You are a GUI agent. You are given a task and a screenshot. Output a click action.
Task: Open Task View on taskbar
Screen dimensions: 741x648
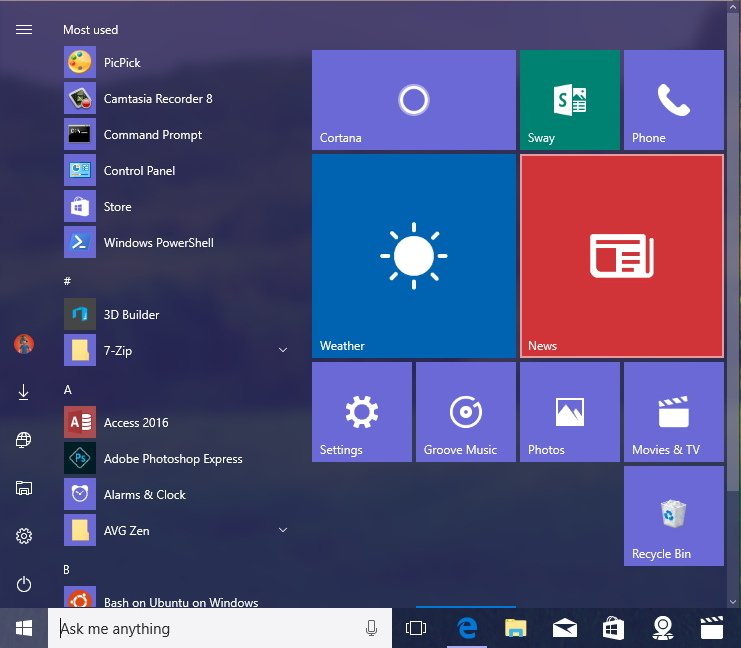point(416,628)
